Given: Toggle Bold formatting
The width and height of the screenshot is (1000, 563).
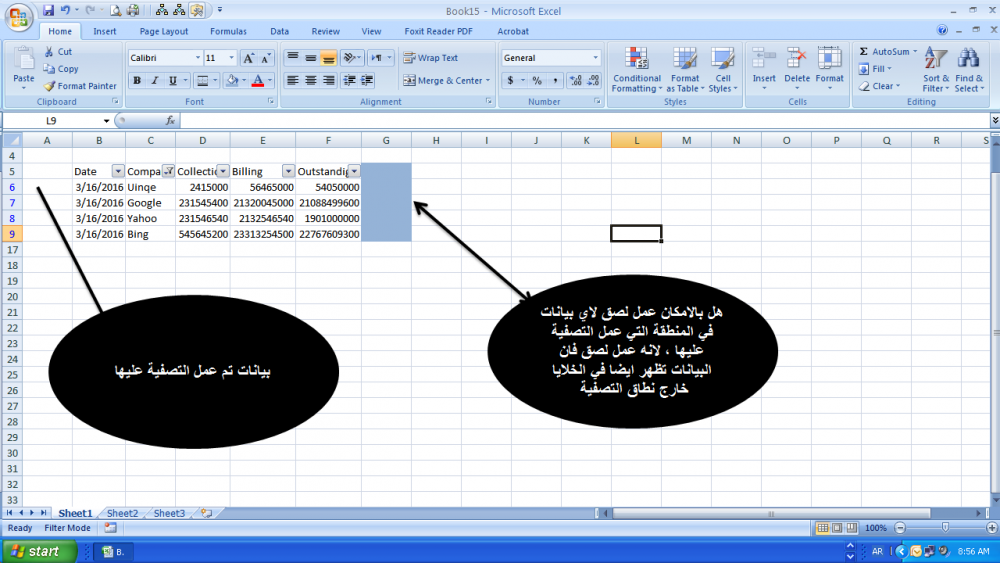Looking at the screenshot, I should pos(136,80).
